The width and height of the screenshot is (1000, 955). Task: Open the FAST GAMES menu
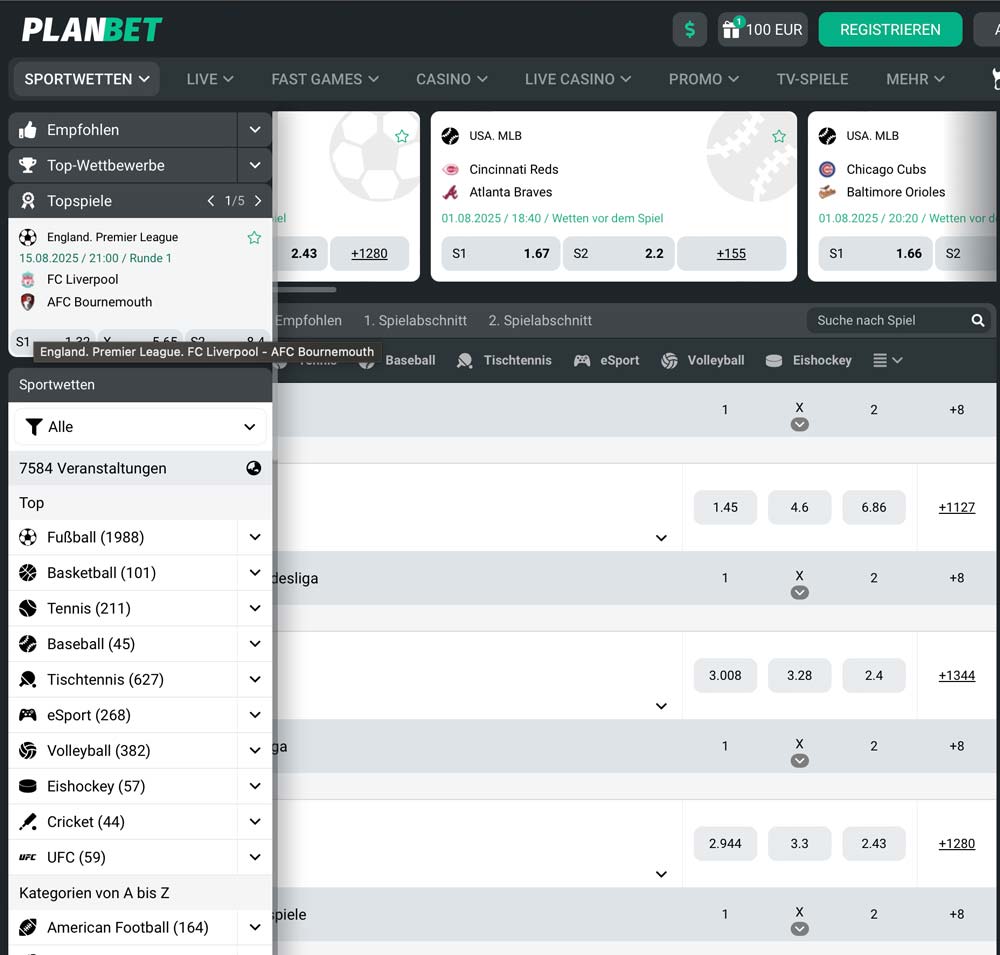(x=325, y=79)
